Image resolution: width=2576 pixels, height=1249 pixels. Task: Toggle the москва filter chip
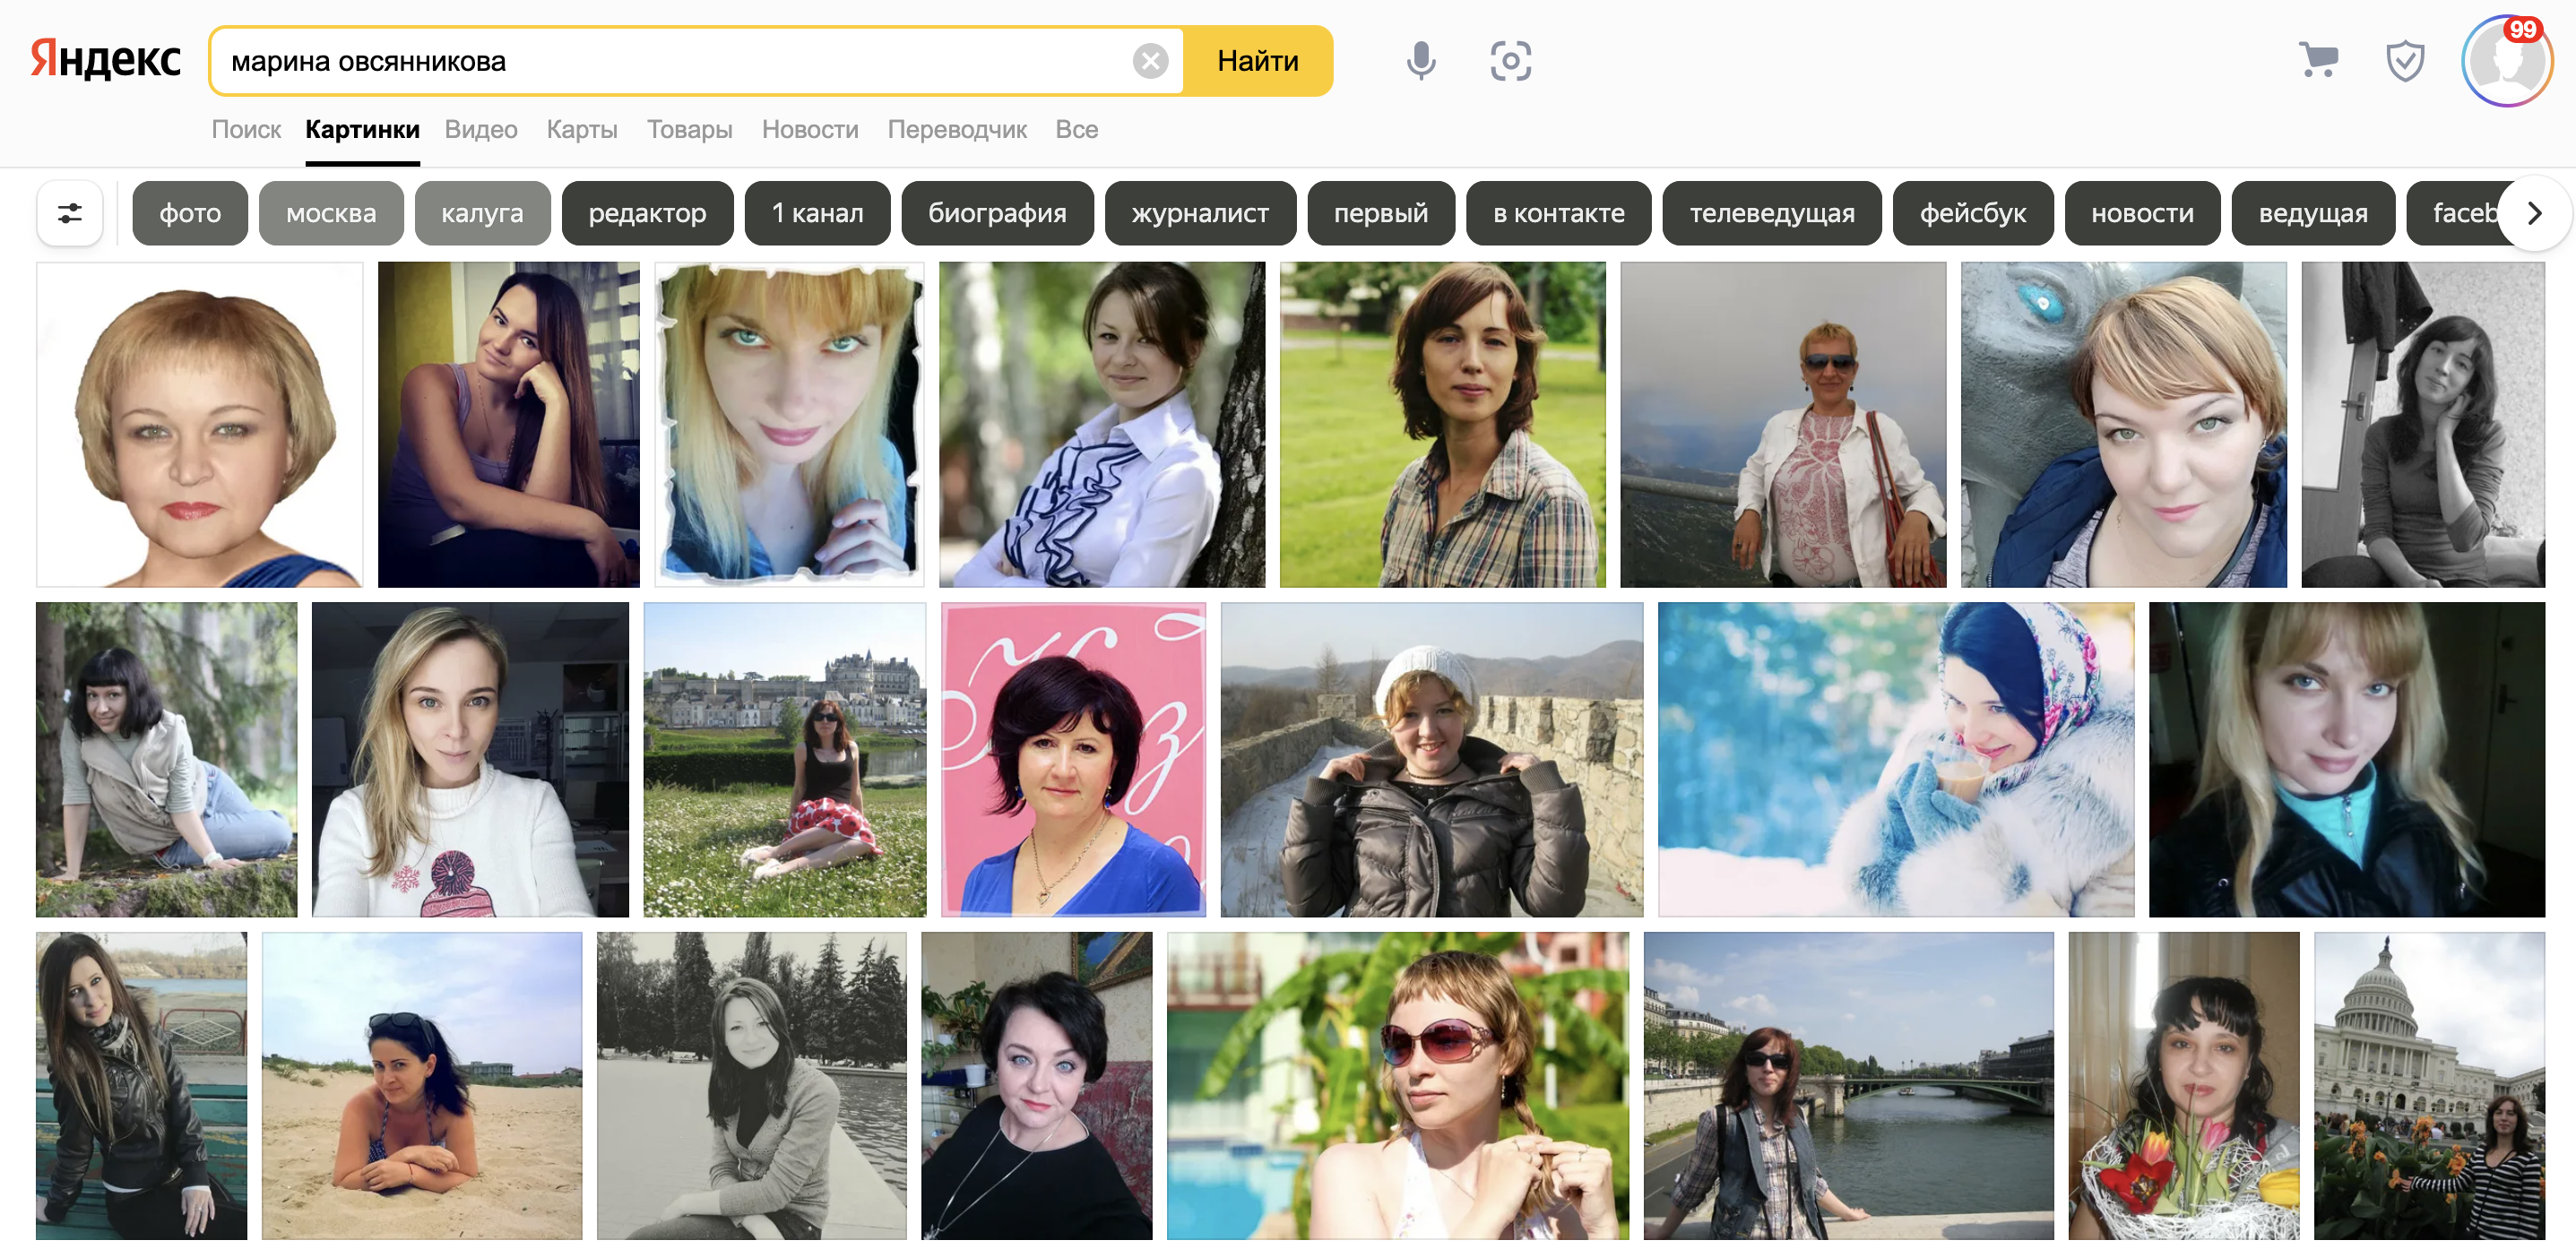click(331, 213)
